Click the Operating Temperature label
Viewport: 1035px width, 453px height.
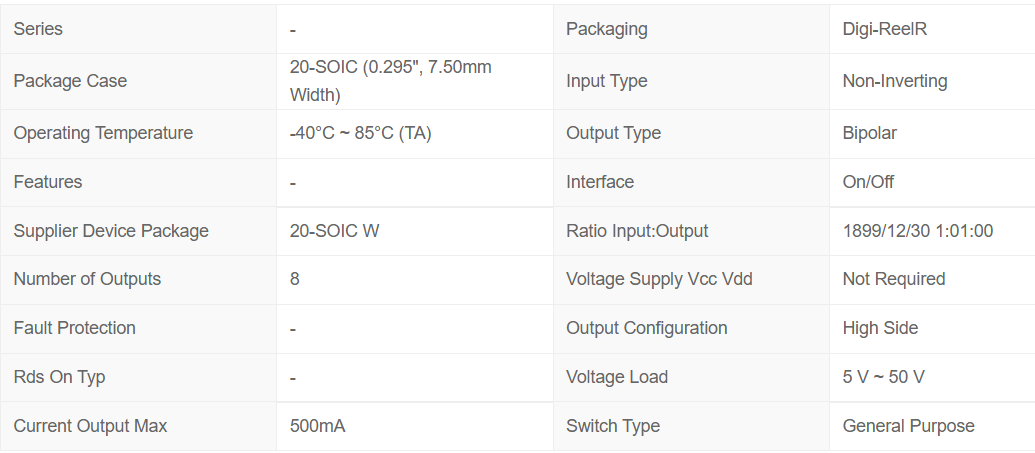click(103, 133)
